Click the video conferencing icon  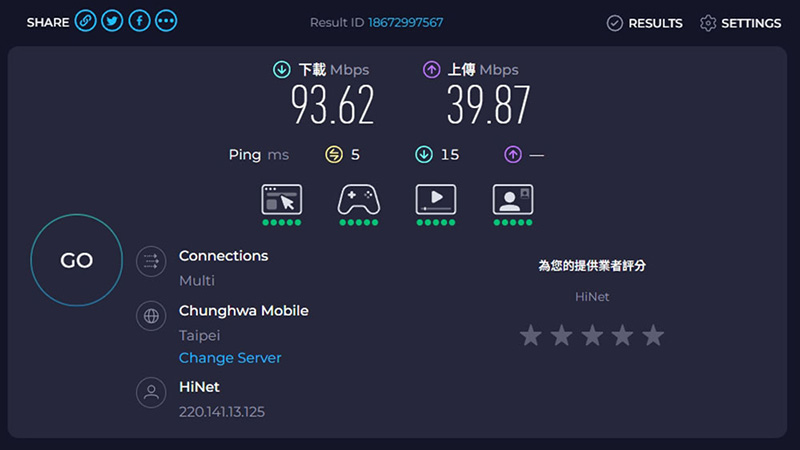(x=512, y=199)
